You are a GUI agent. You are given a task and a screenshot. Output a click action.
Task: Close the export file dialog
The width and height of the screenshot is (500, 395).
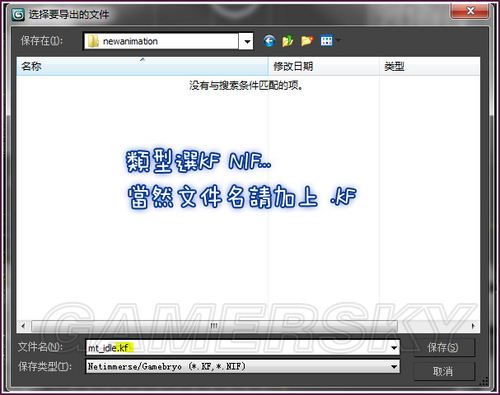[470, 11]
